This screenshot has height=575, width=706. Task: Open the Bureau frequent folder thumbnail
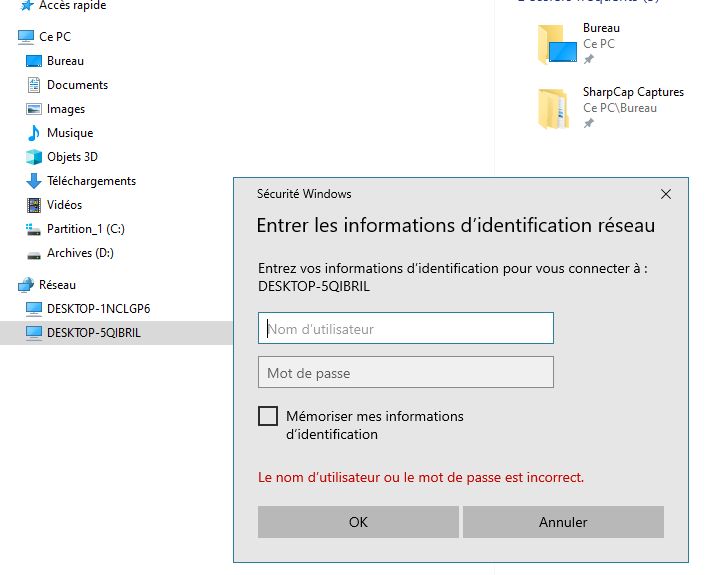click(557, 45)
